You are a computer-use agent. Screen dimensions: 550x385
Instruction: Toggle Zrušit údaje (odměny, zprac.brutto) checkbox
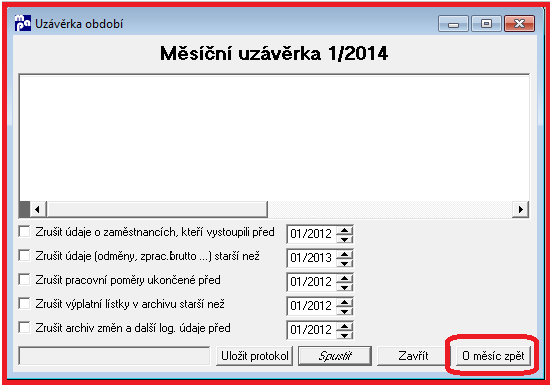[24, 256]
